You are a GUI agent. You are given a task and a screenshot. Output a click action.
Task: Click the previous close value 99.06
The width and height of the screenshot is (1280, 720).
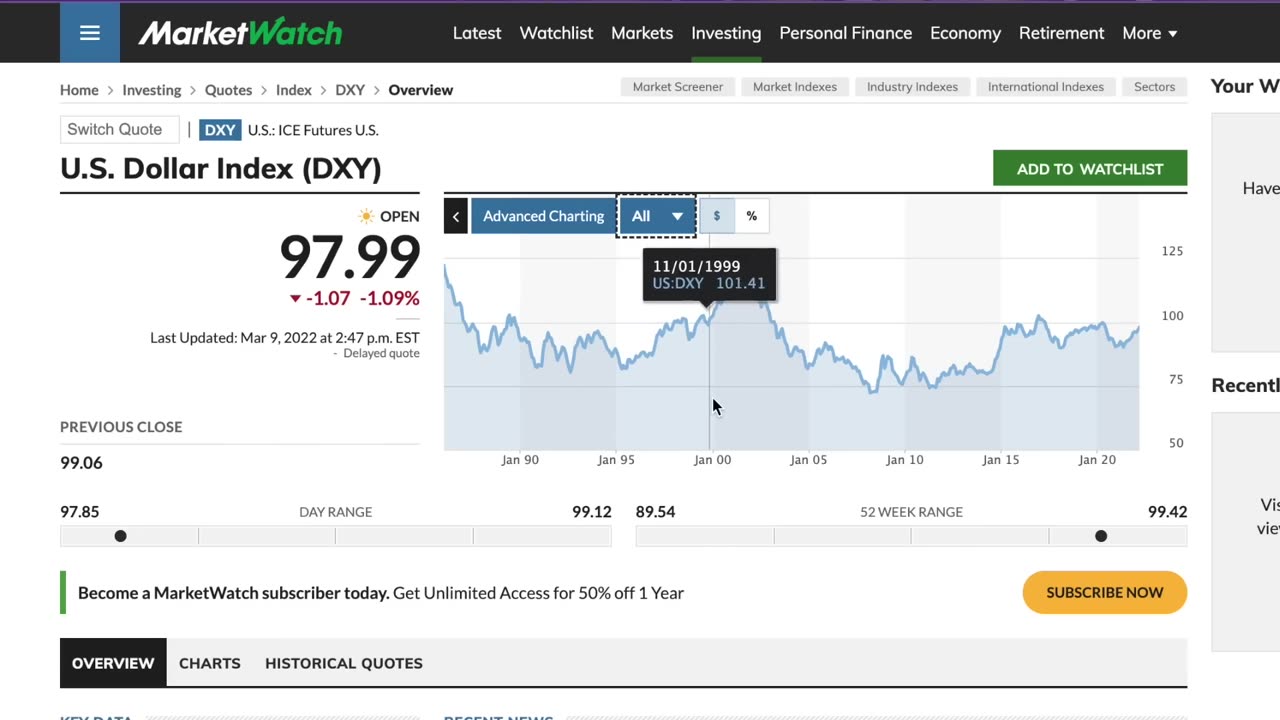click(81, 463)
